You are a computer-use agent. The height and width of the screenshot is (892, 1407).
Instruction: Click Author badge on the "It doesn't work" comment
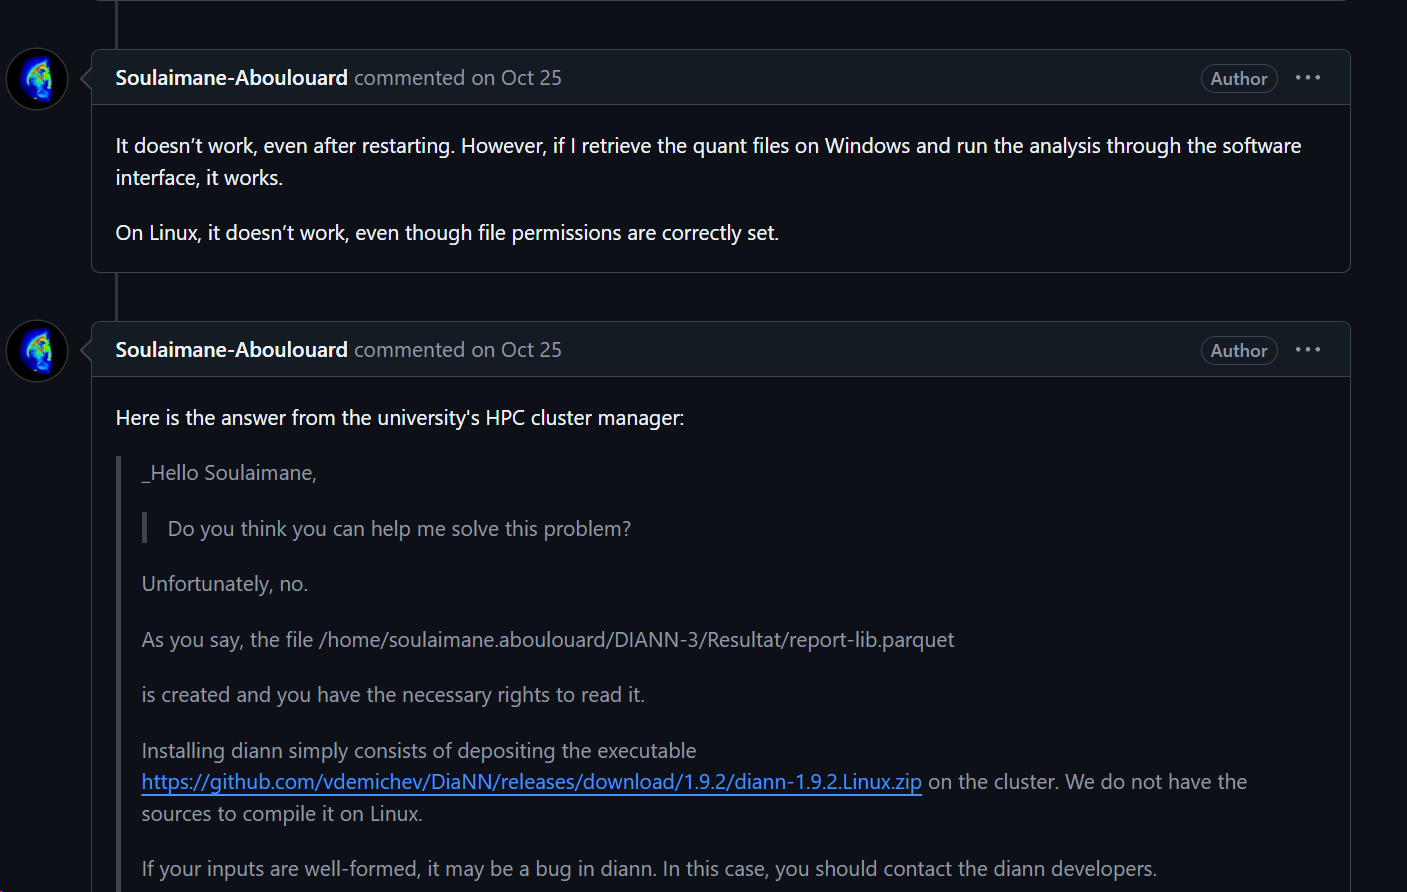pyautogui.click(x=1238, y=79)
